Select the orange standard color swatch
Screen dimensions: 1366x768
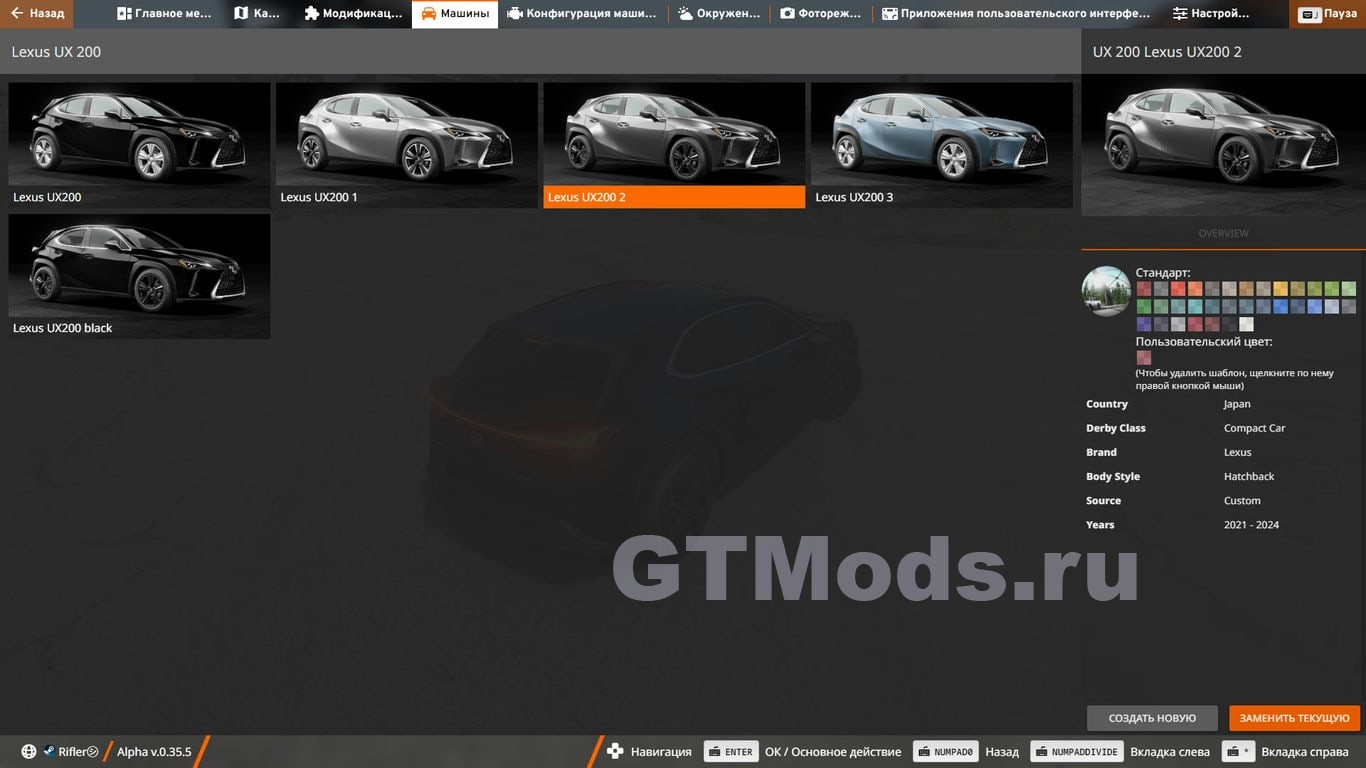(x=1195, y=289)
